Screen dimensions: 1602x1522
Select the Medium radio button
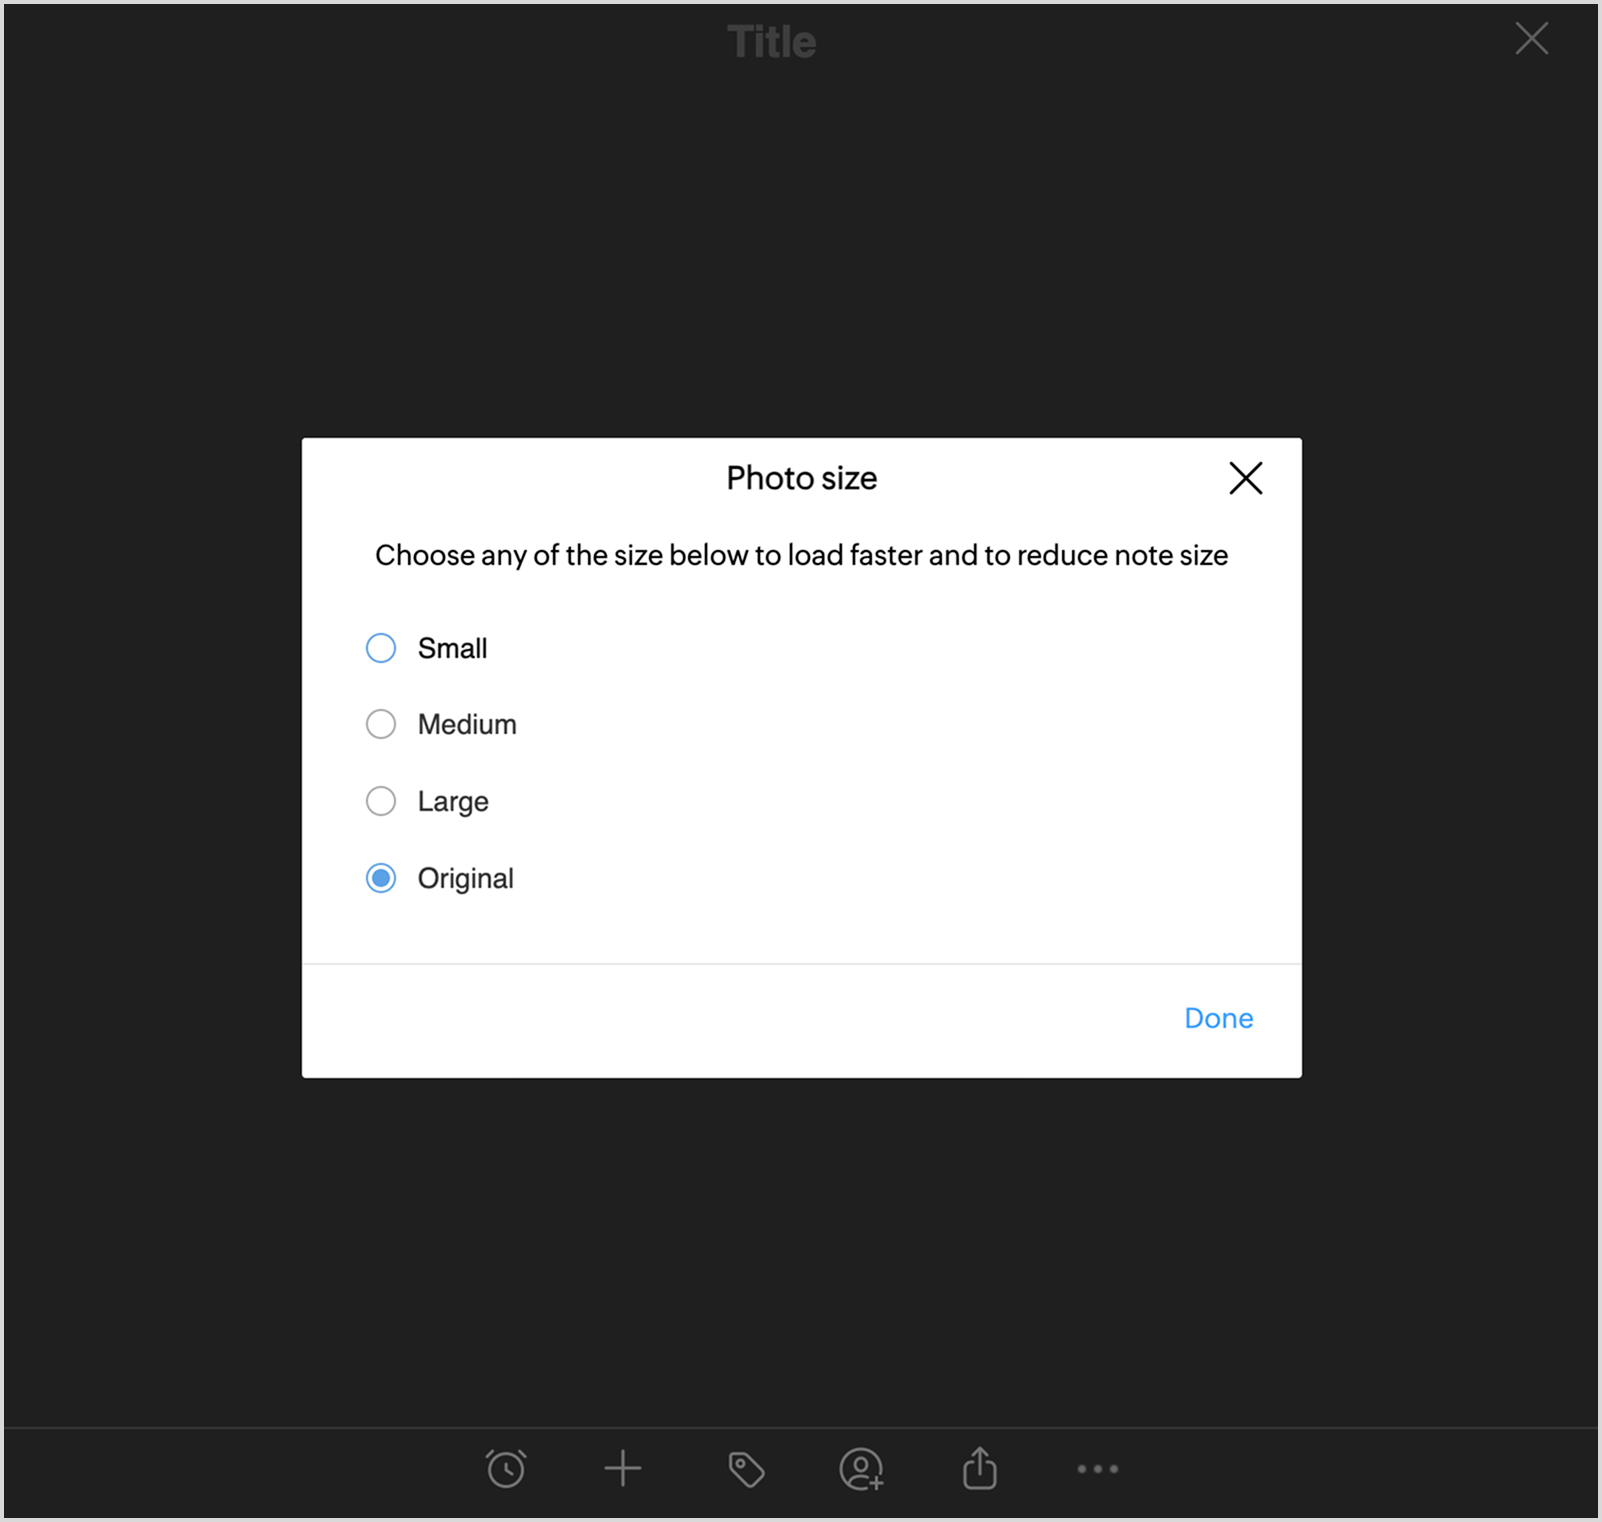381,724
